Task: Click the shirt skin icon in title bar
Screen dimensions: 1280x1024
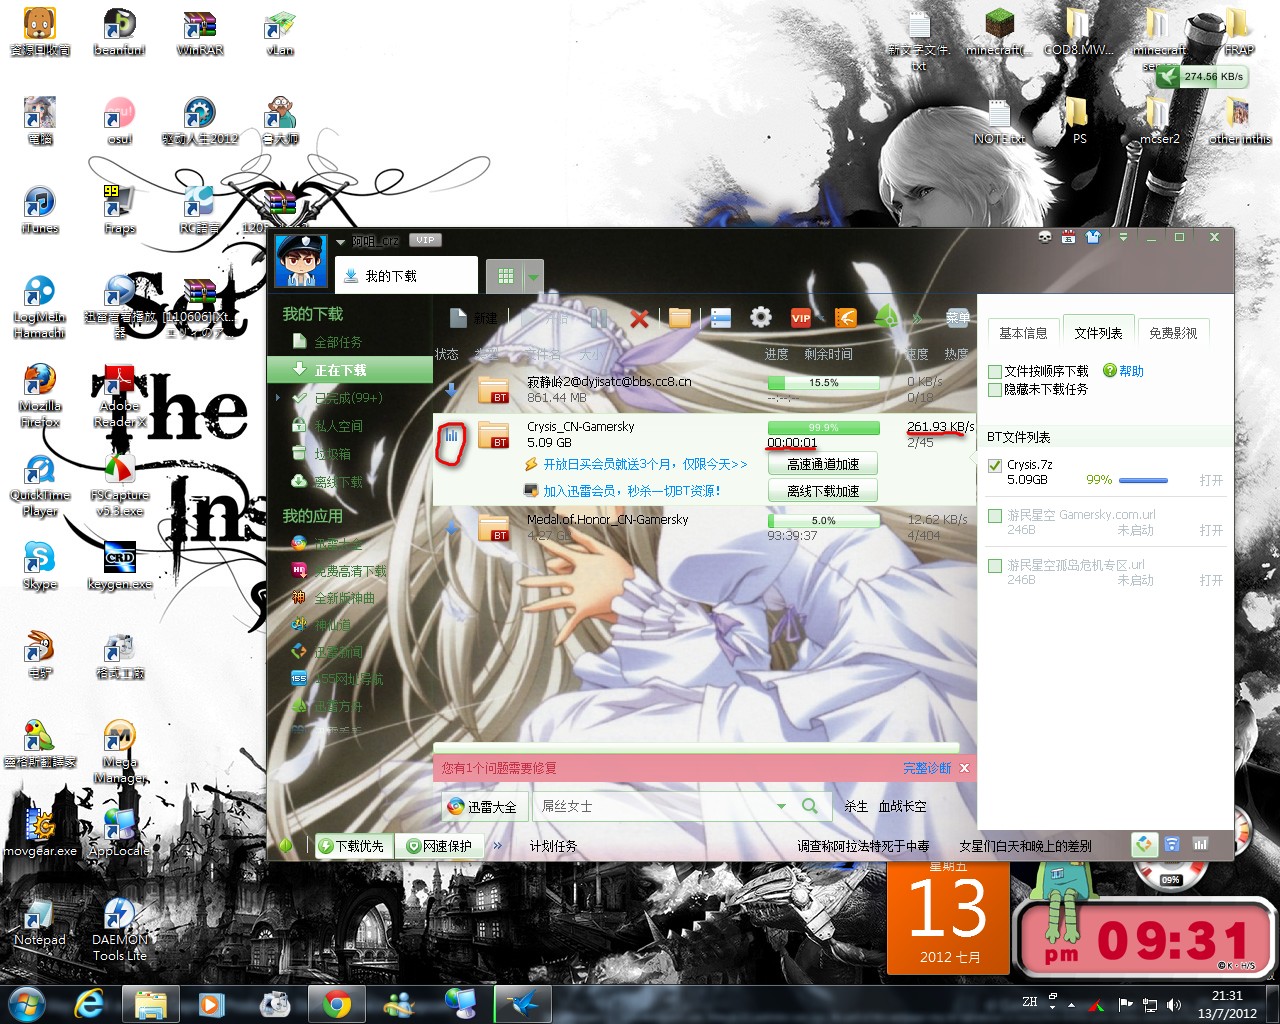Action: (x=1092, y=237)
